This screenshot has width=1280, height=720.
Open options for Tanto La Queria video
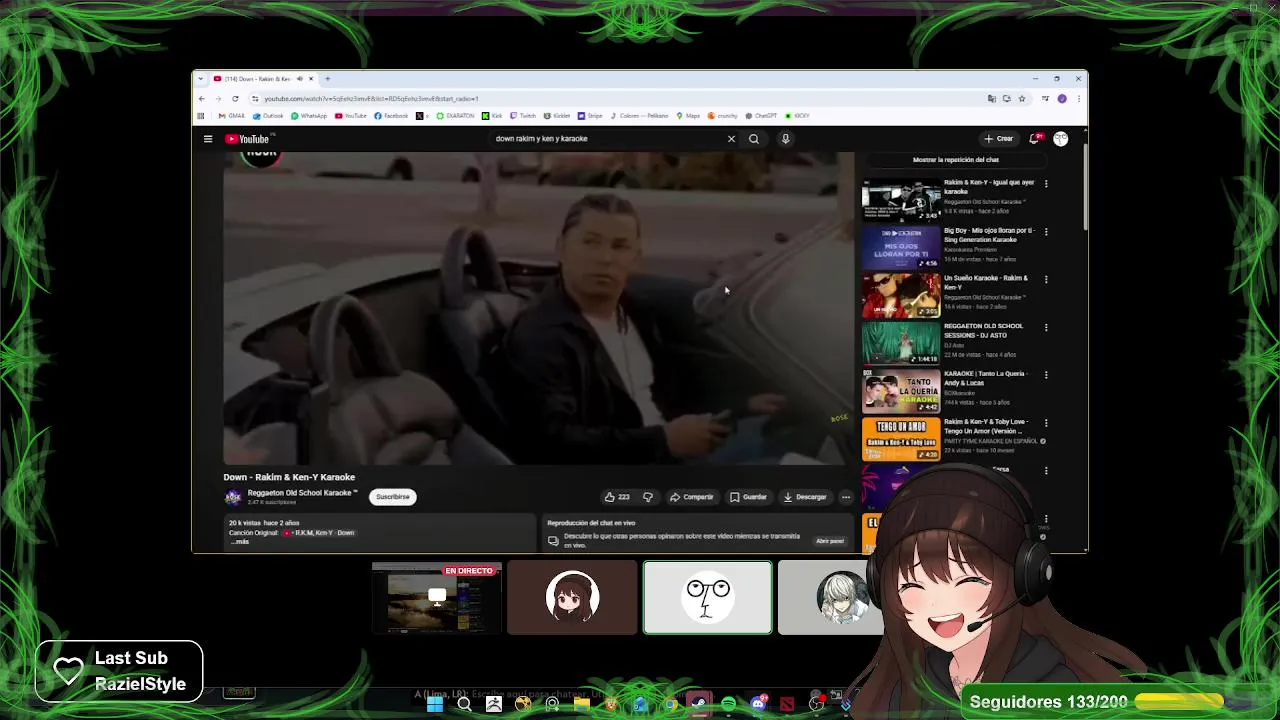[1046, 375]
